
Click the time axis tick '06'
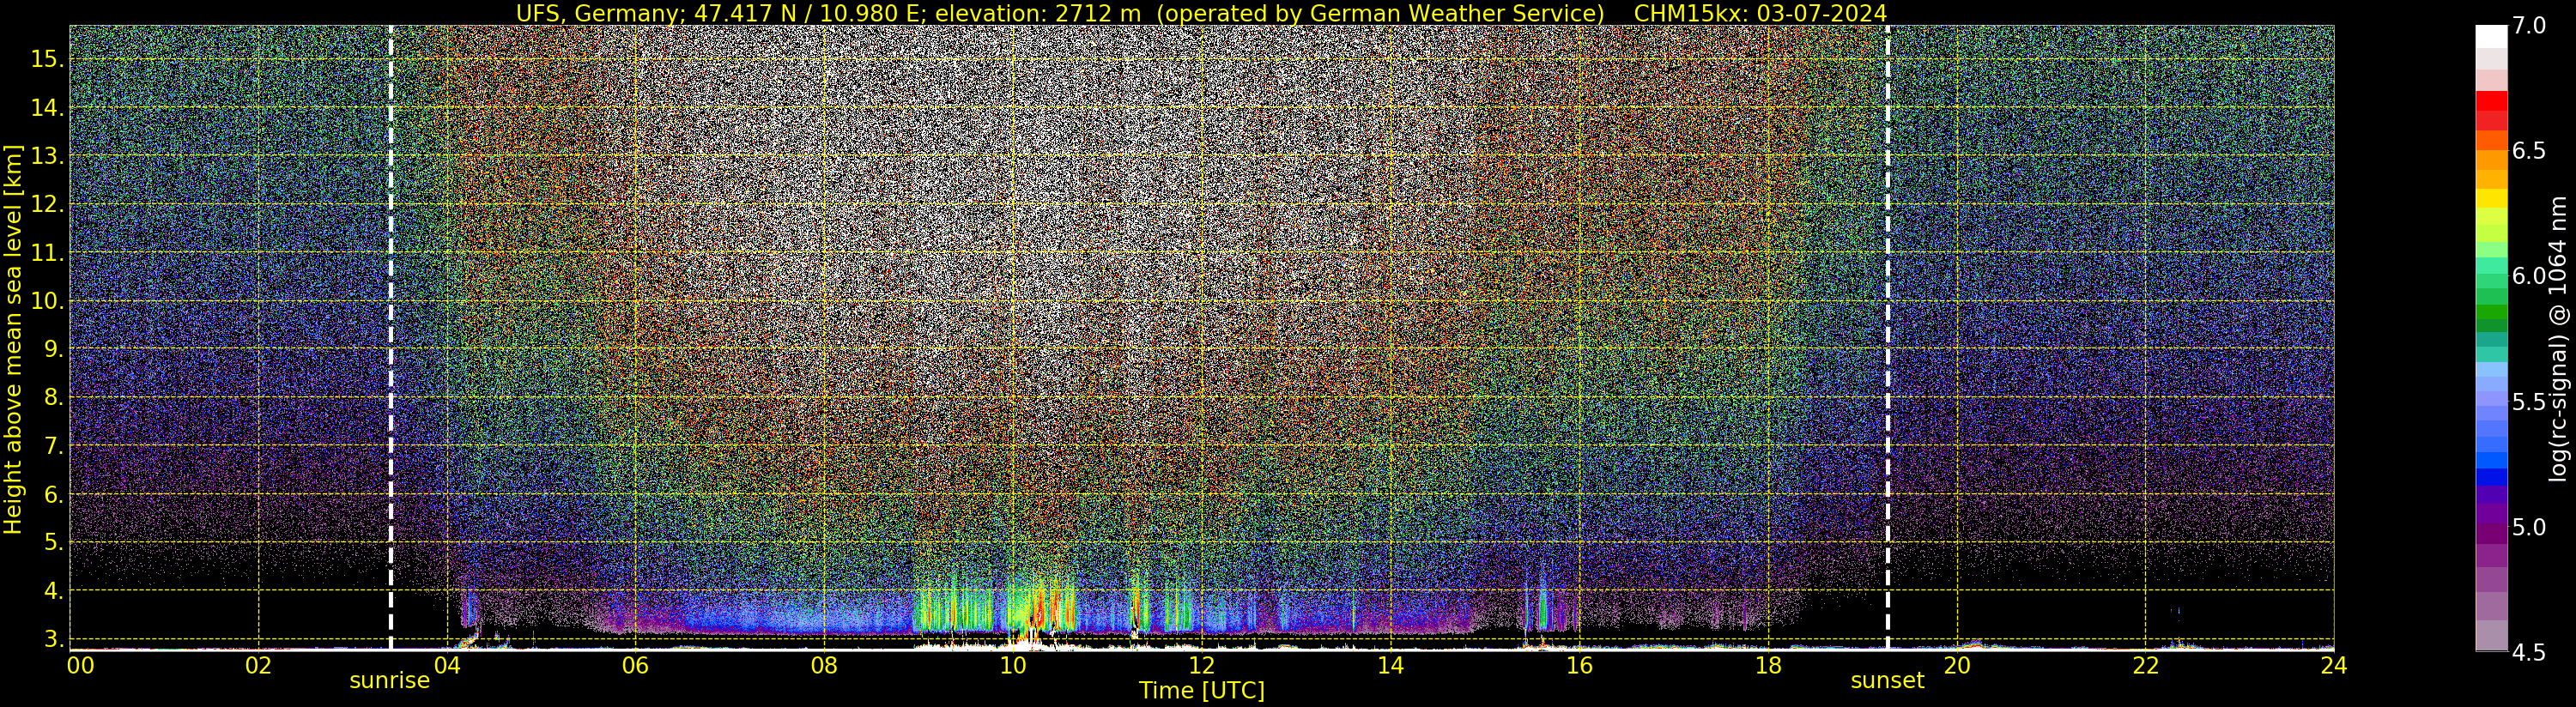pos(635,665)
